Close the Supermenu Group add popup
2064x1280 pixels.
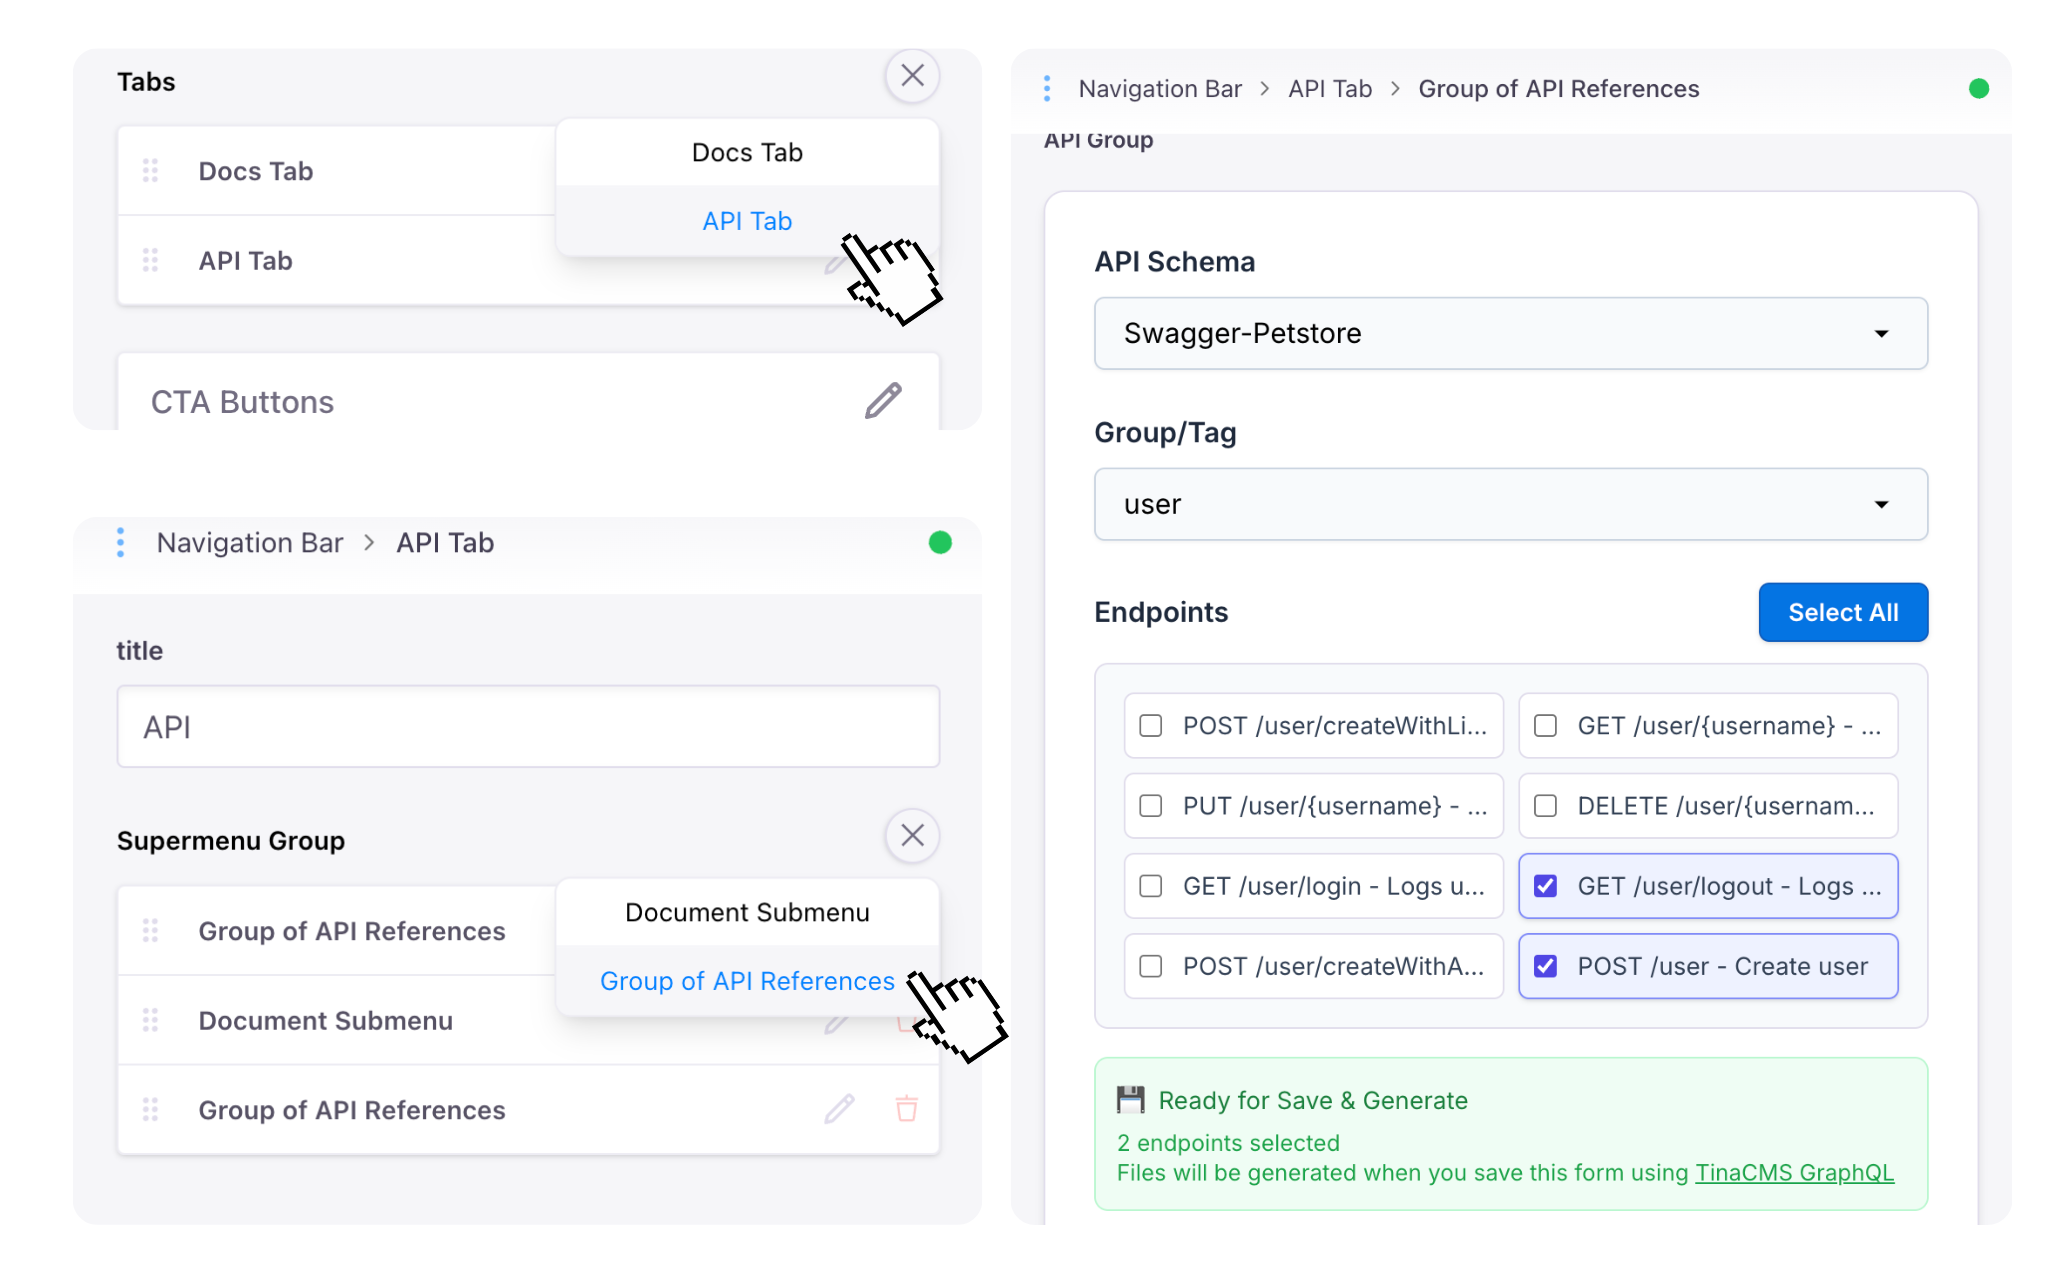pyautogui.click(x=912, y=836)
